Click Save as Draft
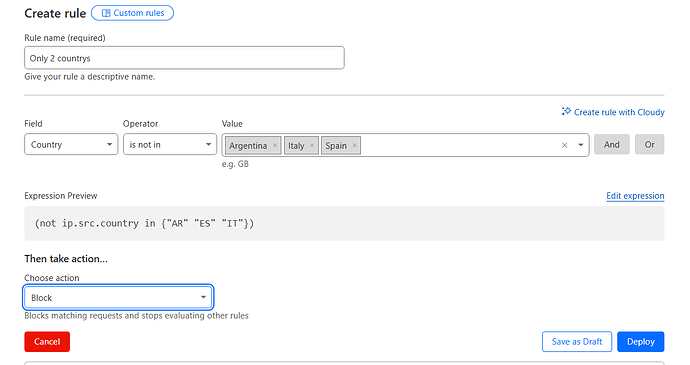This screenshot has width=690, height=365. click(x=577, y=342)
